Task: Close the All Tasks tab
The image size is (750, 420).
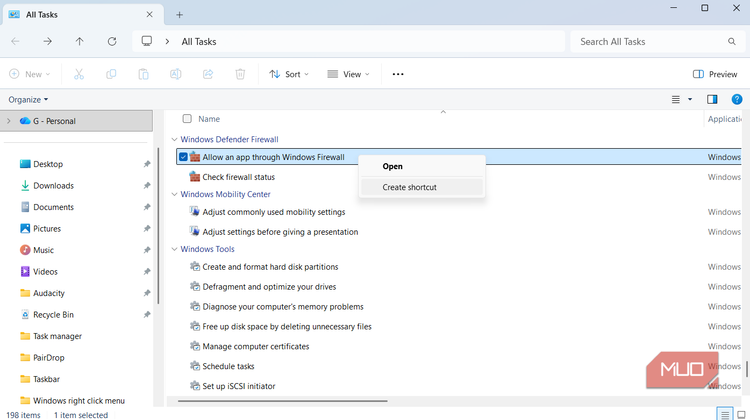Action: tap(150, 14)
